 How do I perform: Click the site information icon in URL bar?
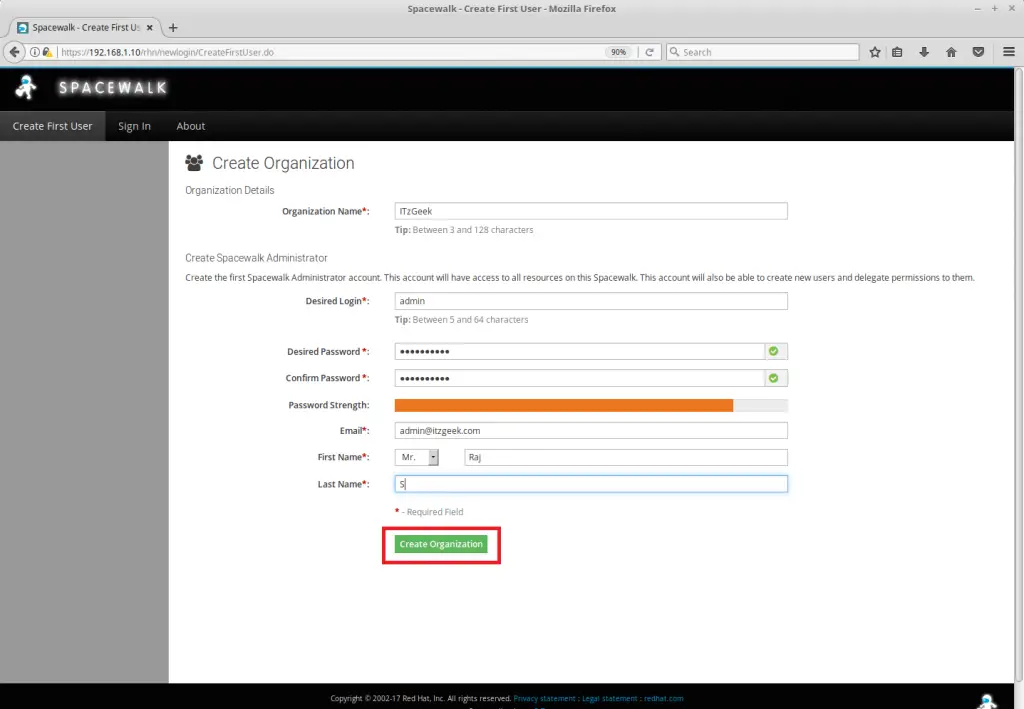tap(35, 52)
